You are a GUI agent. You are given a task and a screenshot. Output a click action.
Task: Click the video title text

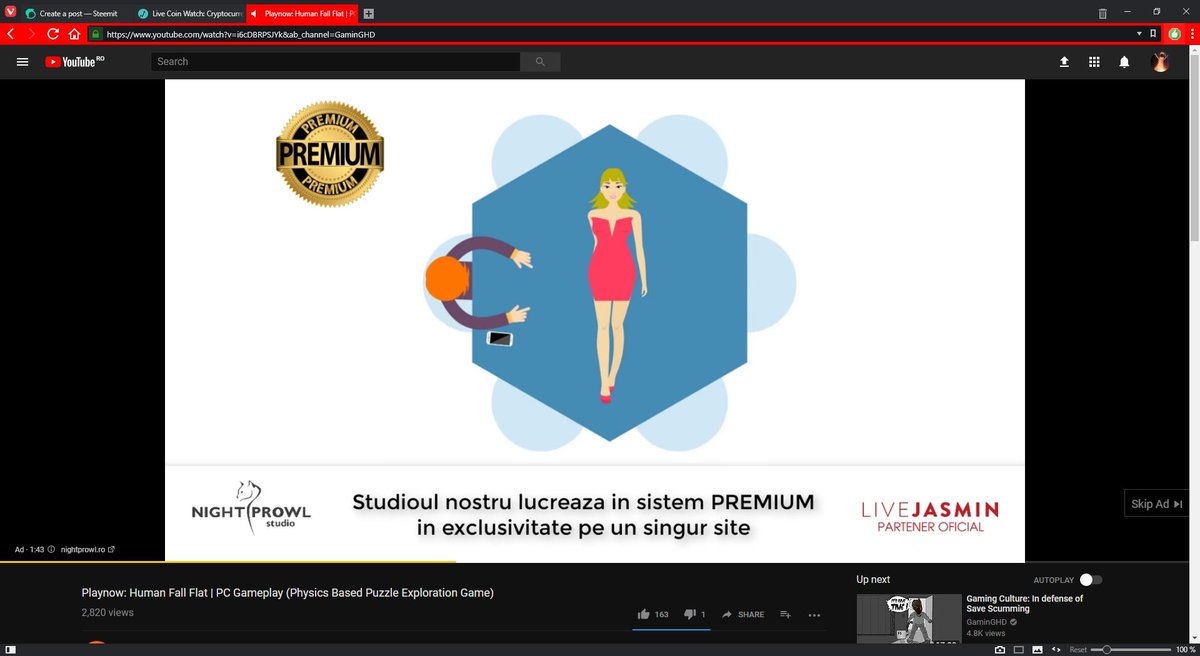pos(287,593)
